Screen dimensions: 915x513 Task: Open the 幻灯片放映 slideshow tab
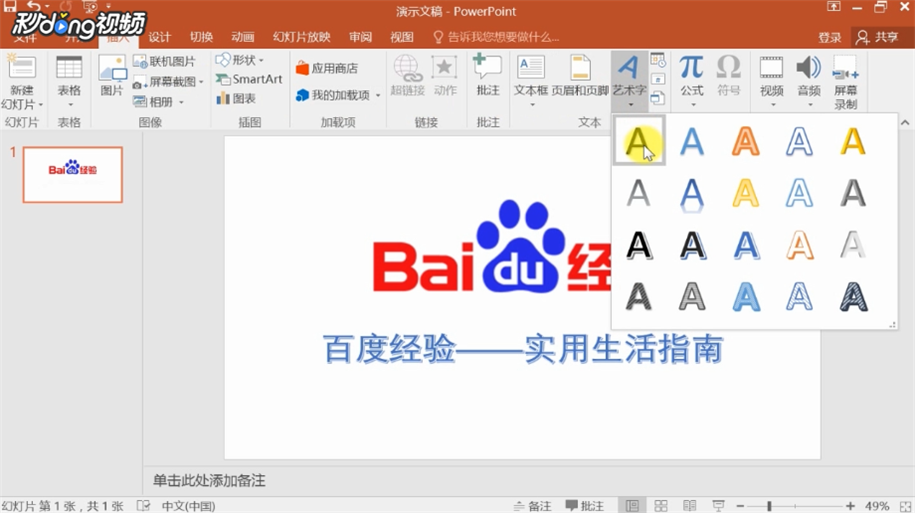click(302, 37)
